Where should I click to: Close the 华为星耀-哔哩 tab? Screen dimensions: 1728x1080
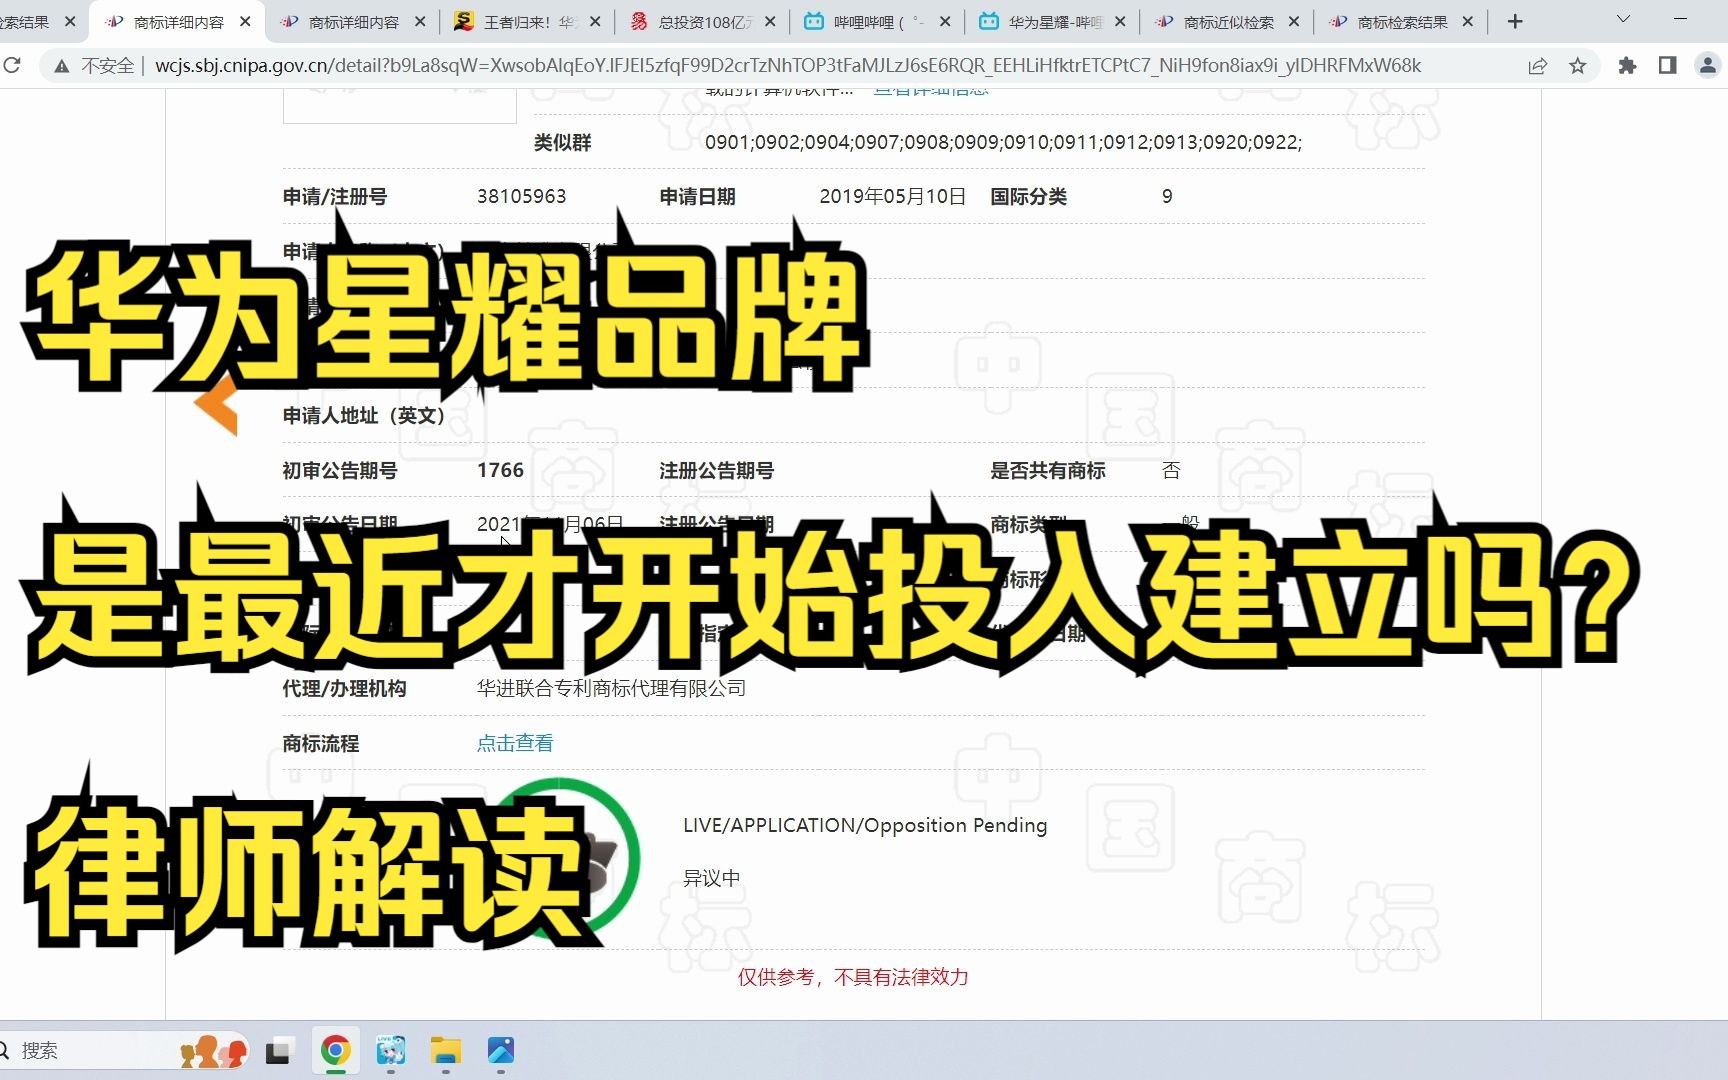point(1120,21)
